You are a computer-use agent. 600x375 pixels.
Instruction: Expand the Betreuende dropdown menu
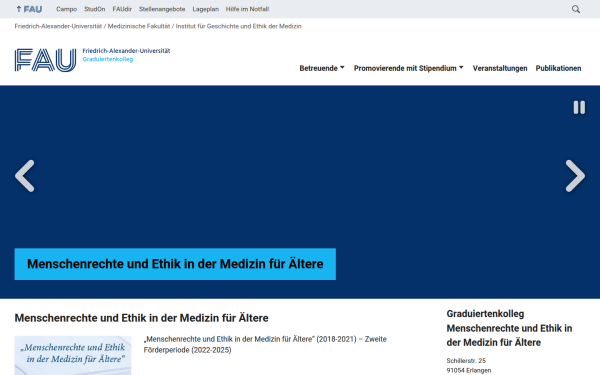point(322,68)
